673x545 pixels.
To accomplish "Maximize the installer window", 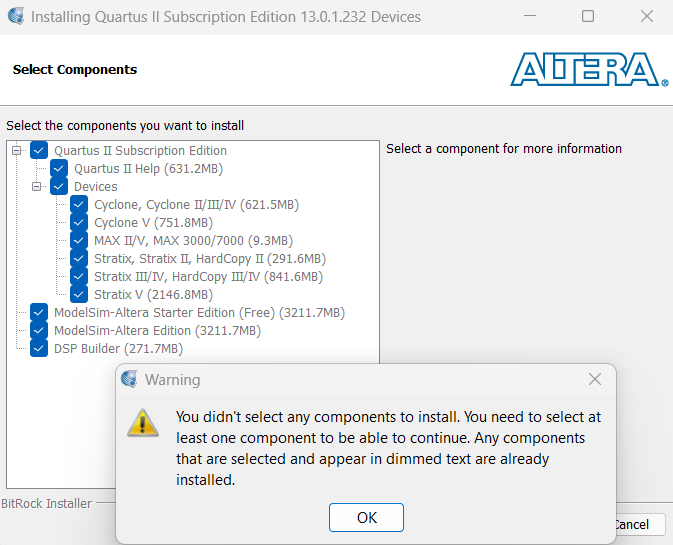I will tap(588, 16).
